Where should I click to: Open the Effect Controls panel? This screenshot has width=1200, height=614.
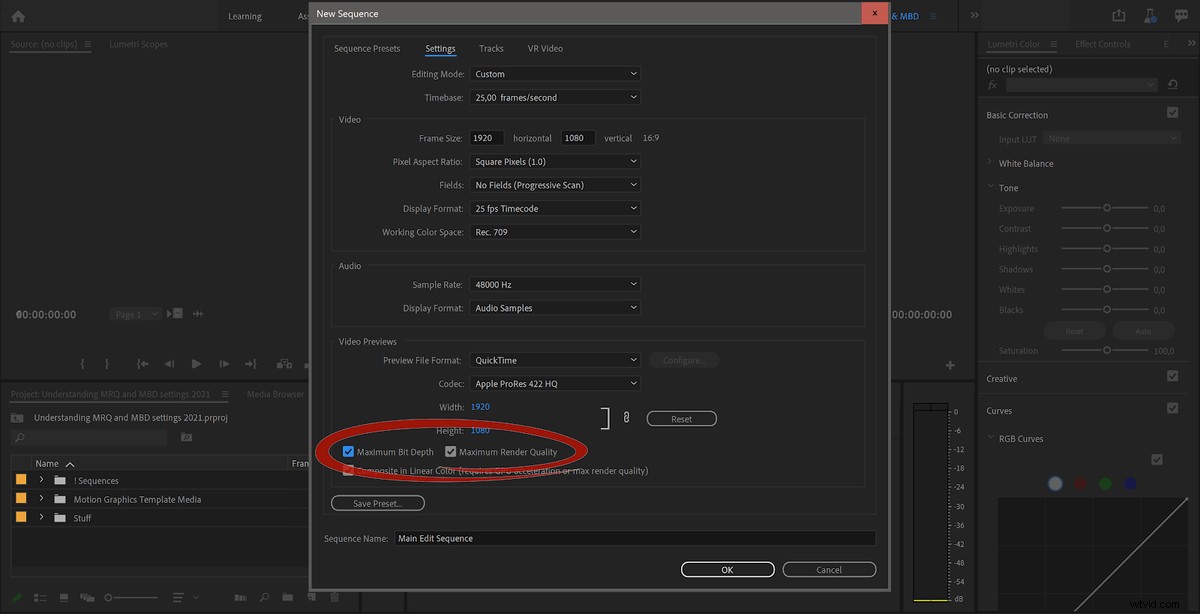pos(1103,43)
